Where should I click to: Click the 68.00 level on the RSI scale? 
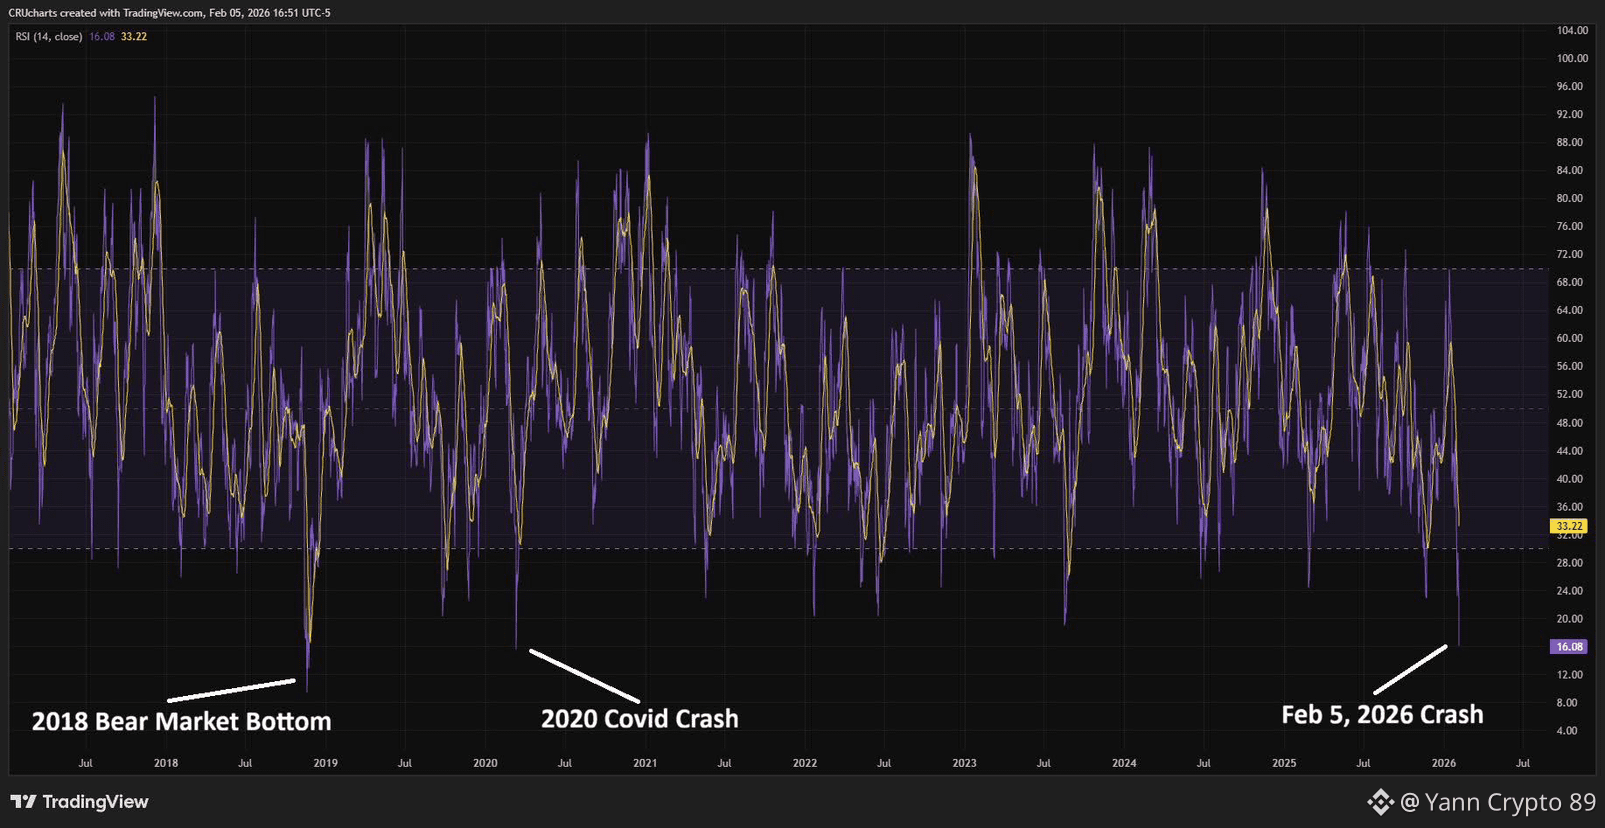tap(1570, 283)
